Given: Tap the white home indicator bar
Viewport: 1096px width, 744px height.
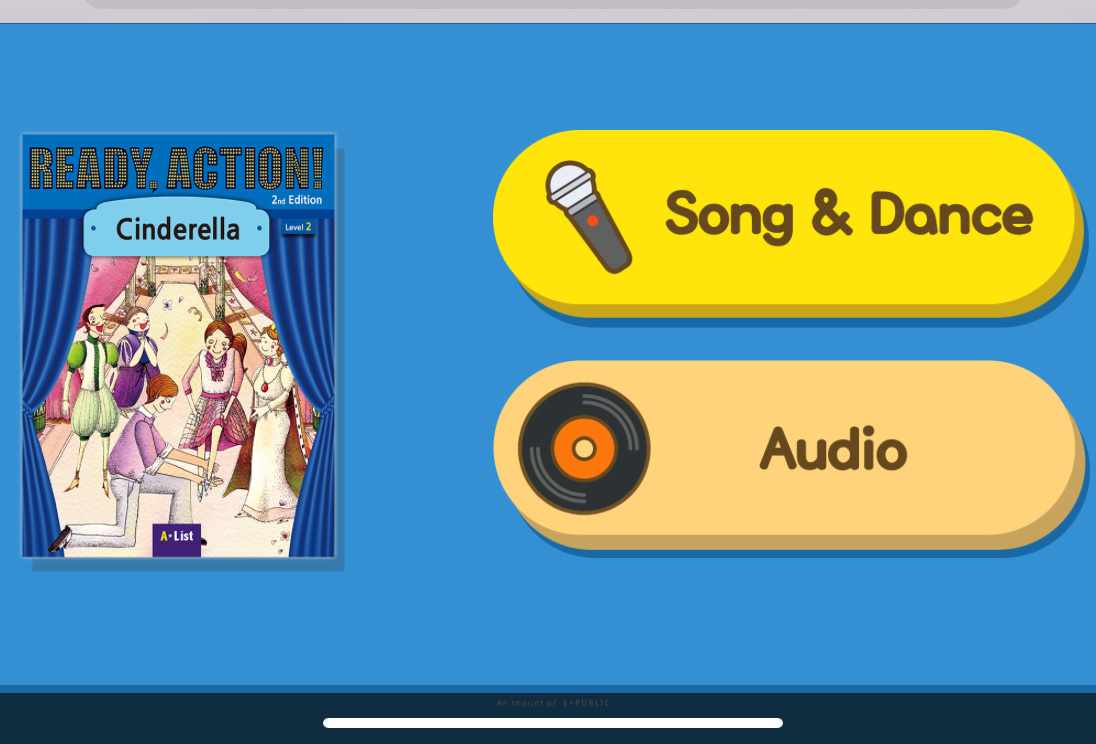Looking at the screenshot, I should (553, 723).
